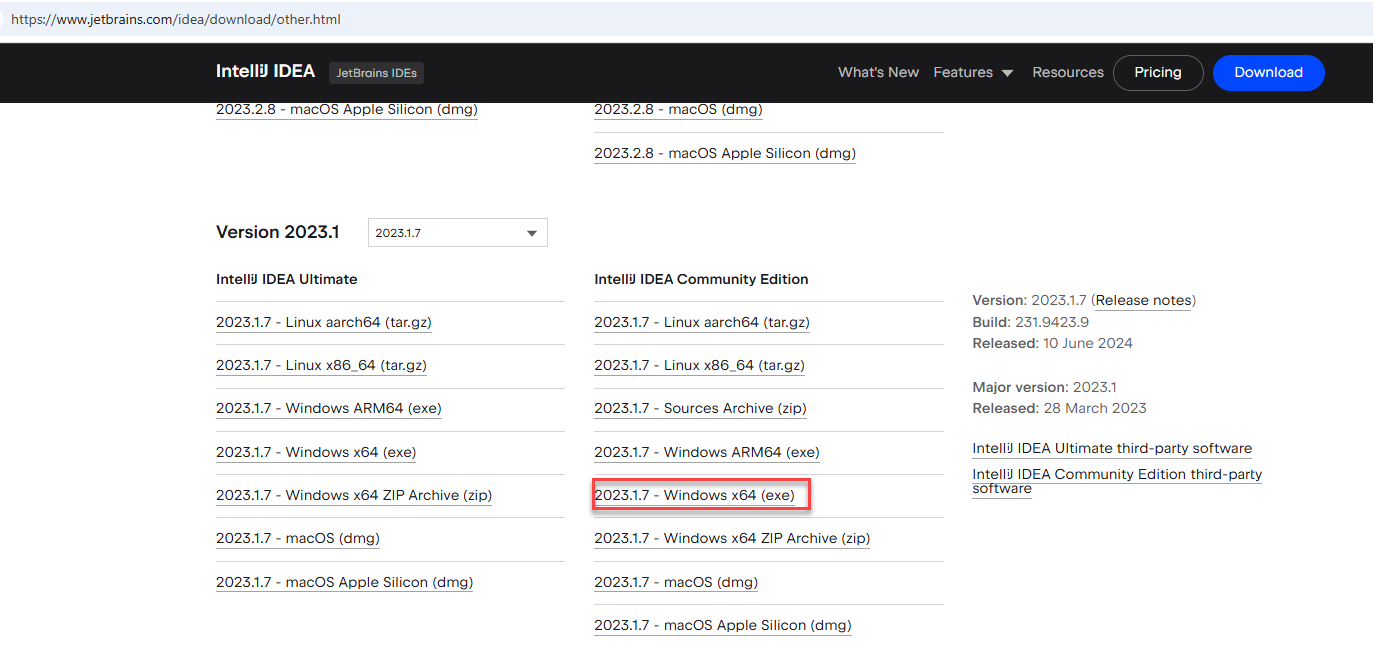Viewport: 1373px width, 659px height.
Task: Click the Released 28 March 2023 text
Action: point(1059,408)
